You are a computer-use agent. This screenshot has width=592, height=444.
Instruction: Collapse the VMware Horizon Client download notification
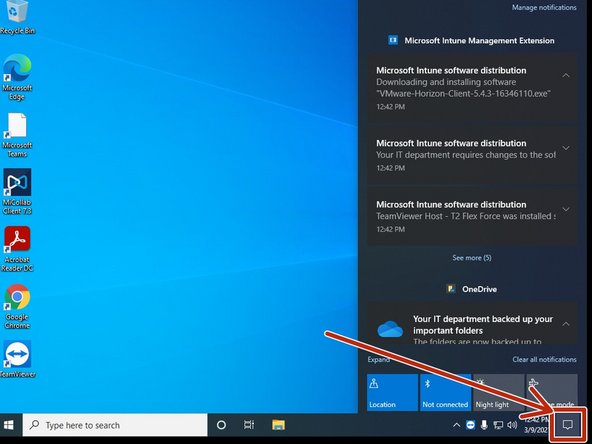[x=566, y=76]
